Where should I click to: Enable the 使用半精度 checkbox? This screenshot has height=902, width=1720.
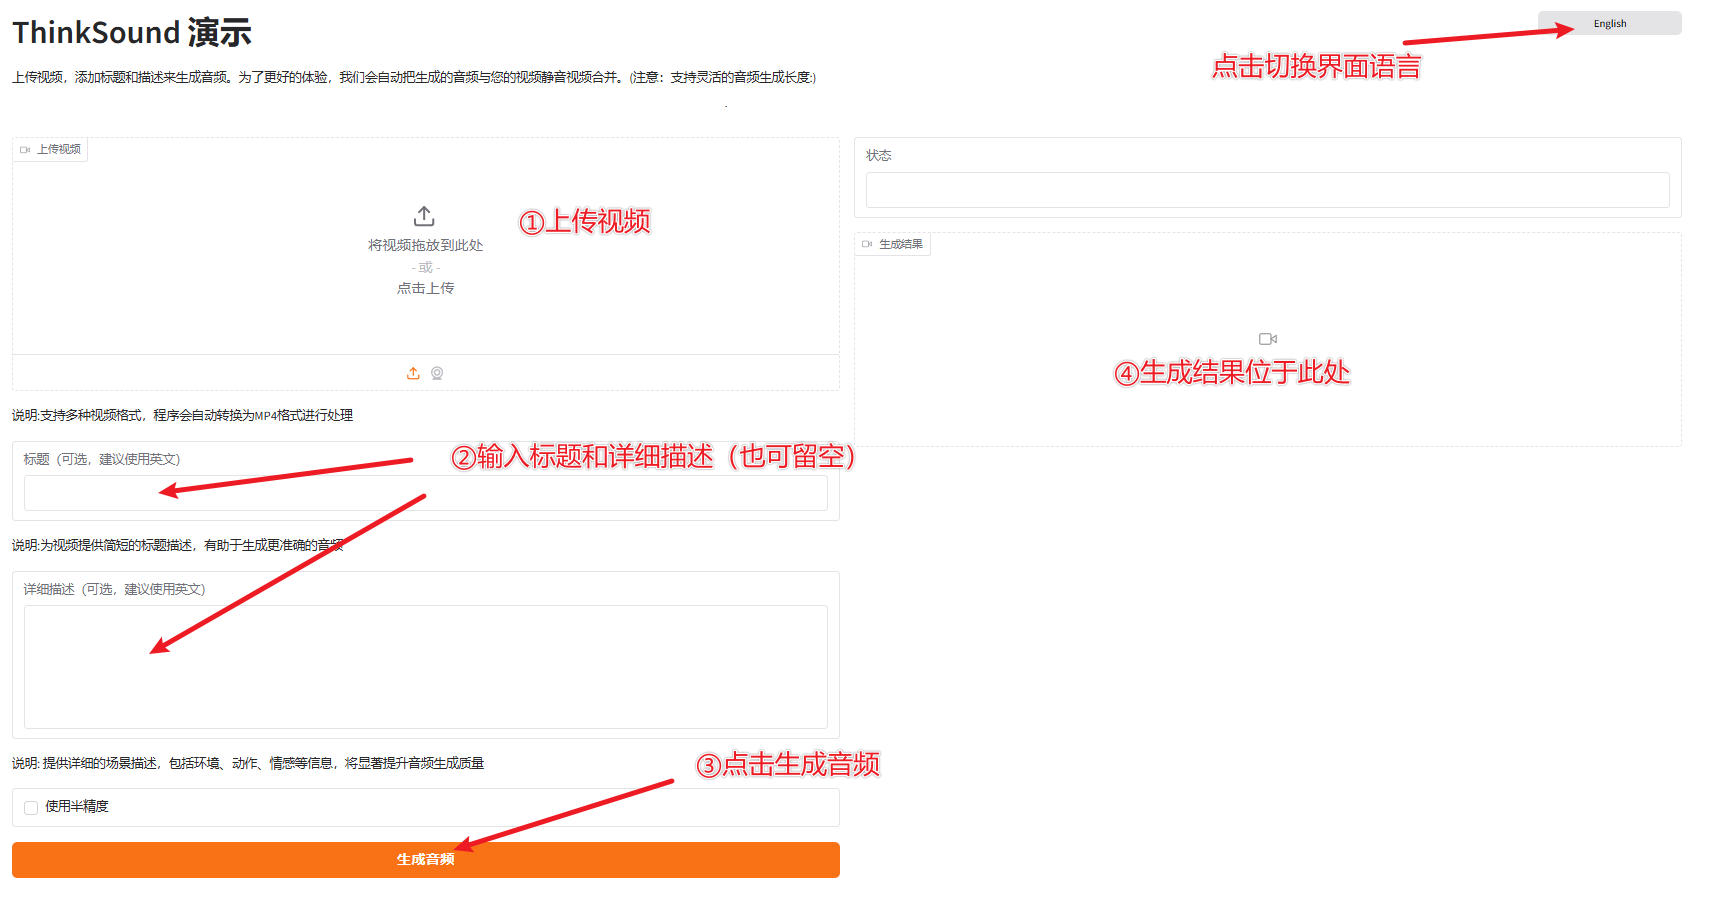(31, 807)
